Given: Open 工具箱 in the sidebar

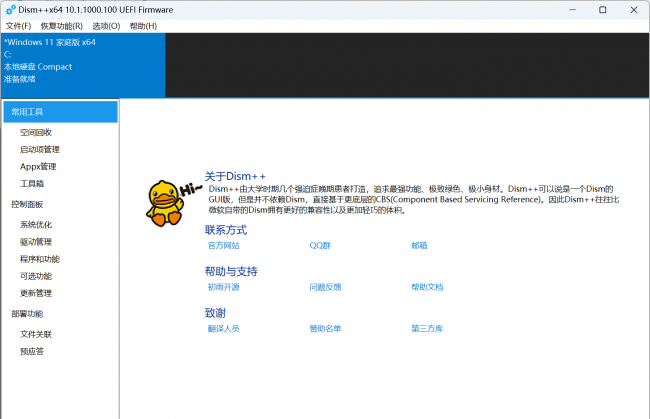Looking at the screenshot, I should 32,184.
